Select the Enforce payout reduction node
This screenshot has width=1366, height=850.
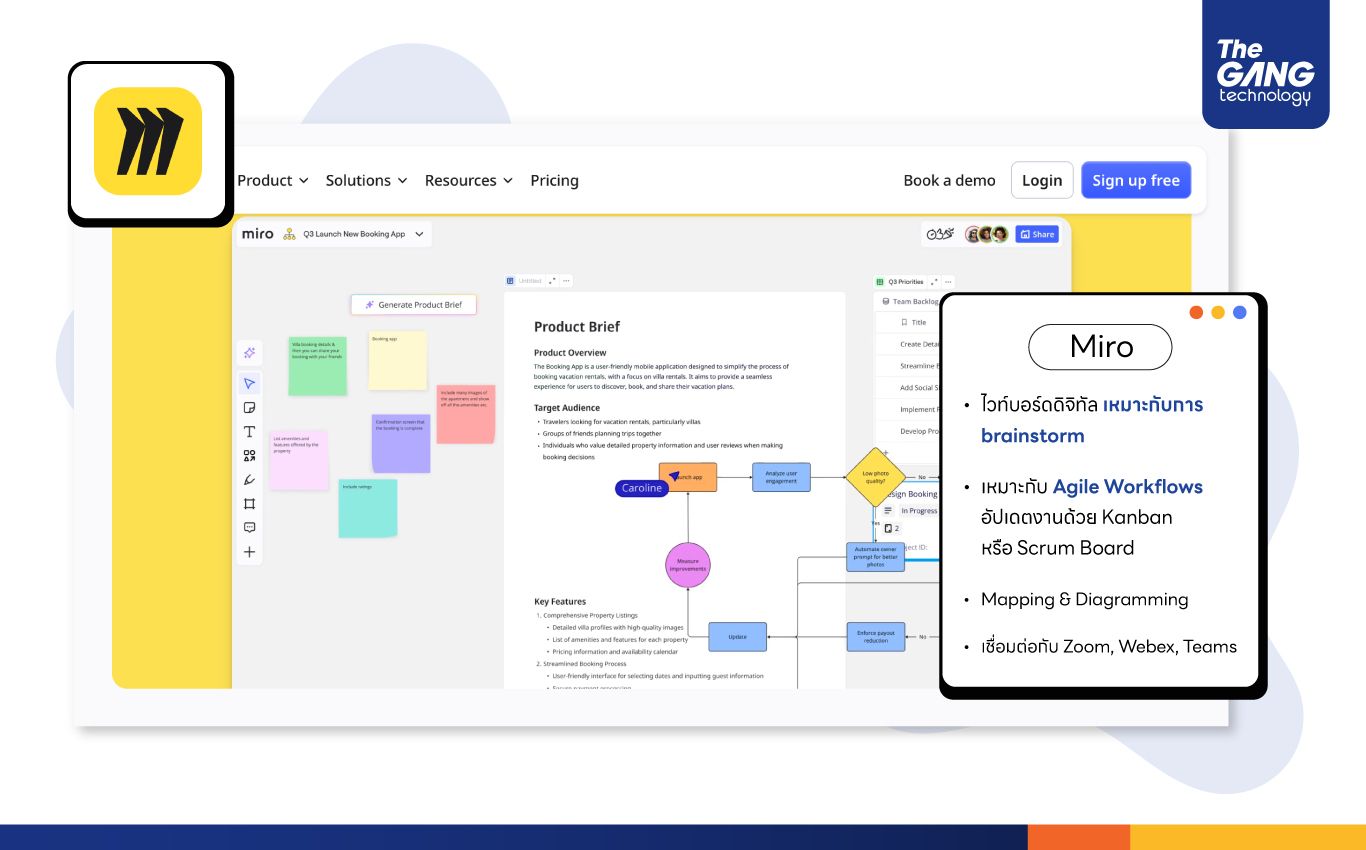click(875, 637)
